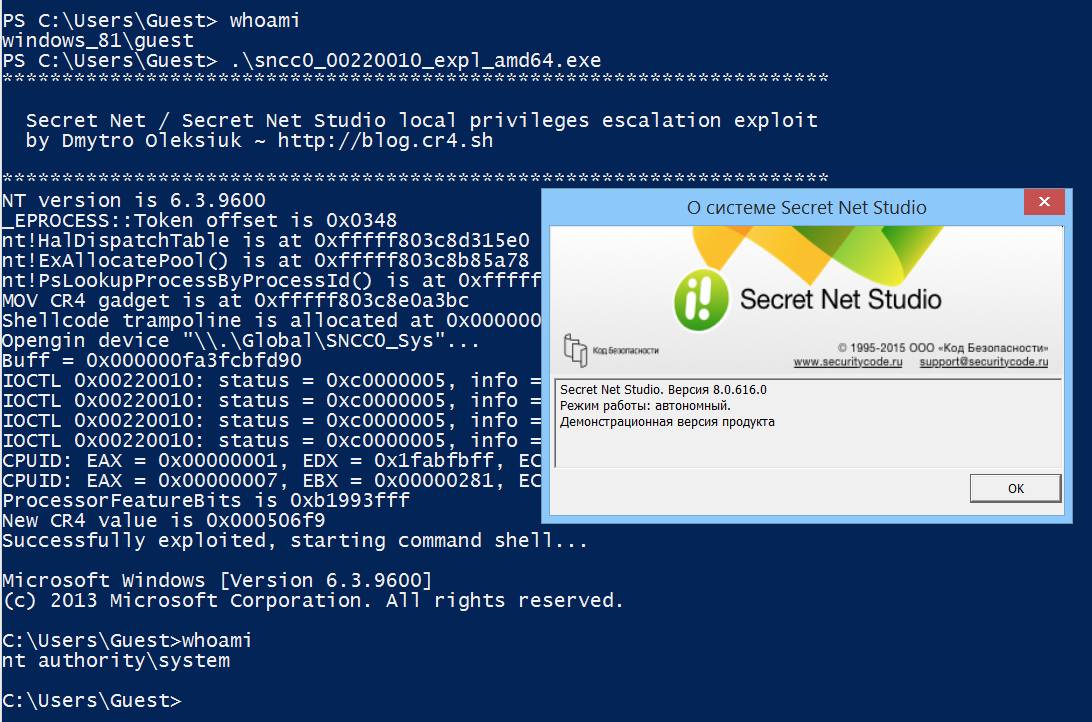Click 'Secret Net Studio' product name text
Image resolution: width=1092 pixels, height=722 pixels.
coord(841,299)
